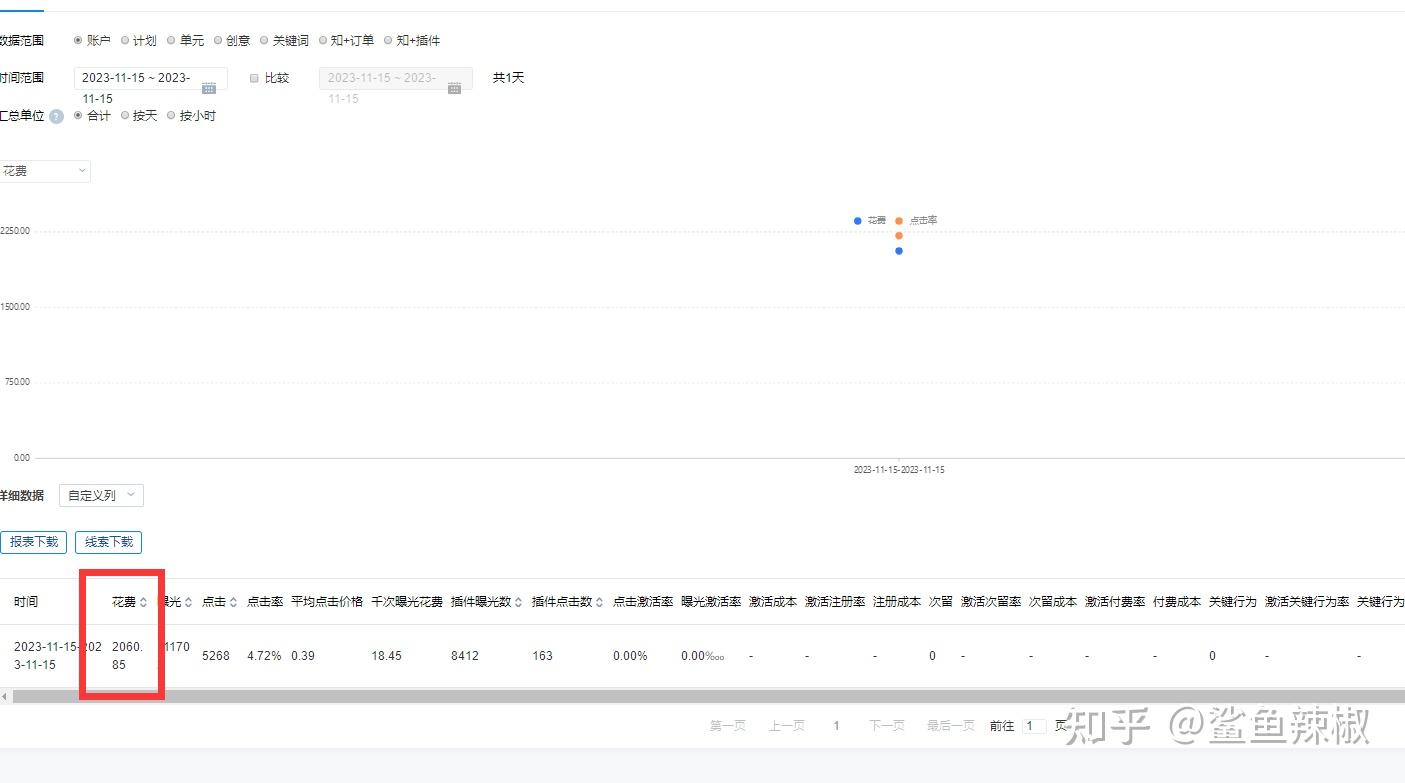This screenshot has height=783, width=1405.
Task: Toggle 点击率 orange legend dot in chart
Action: 899,220
